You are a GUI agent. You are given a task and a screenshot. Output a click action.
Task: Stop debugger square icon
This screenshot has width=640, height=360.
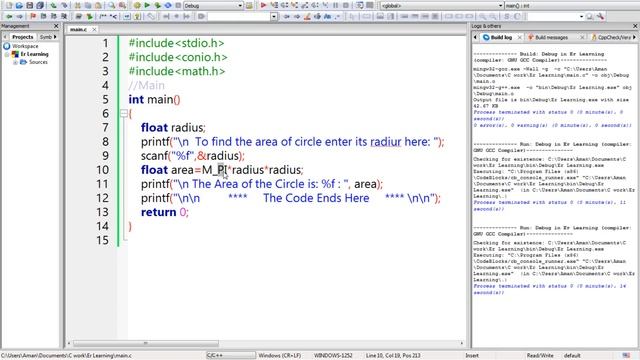[x=346, y=6]
